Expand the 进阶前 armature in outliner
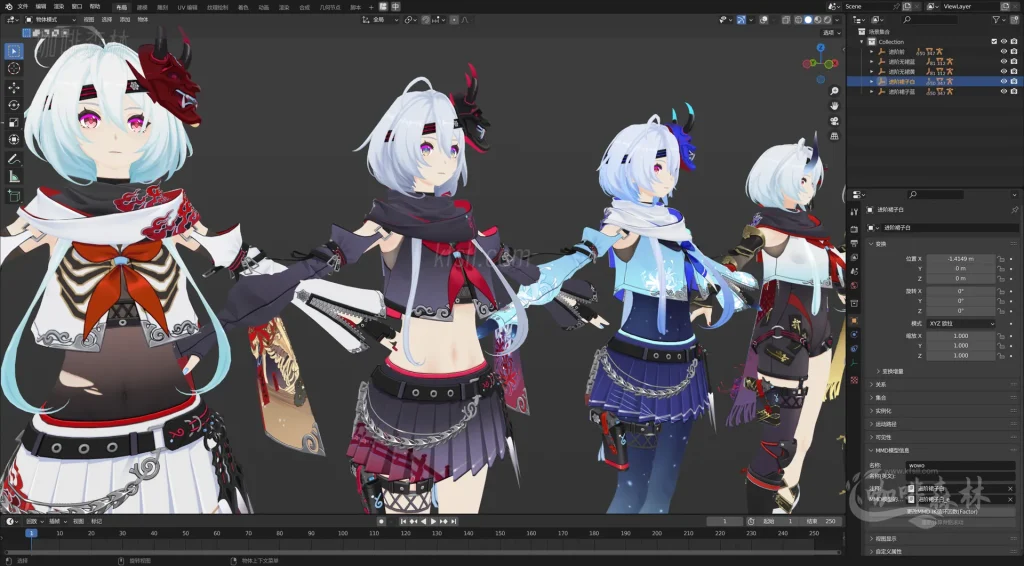Viewport: 1024px width, 566px height. [x=871, y=52]
